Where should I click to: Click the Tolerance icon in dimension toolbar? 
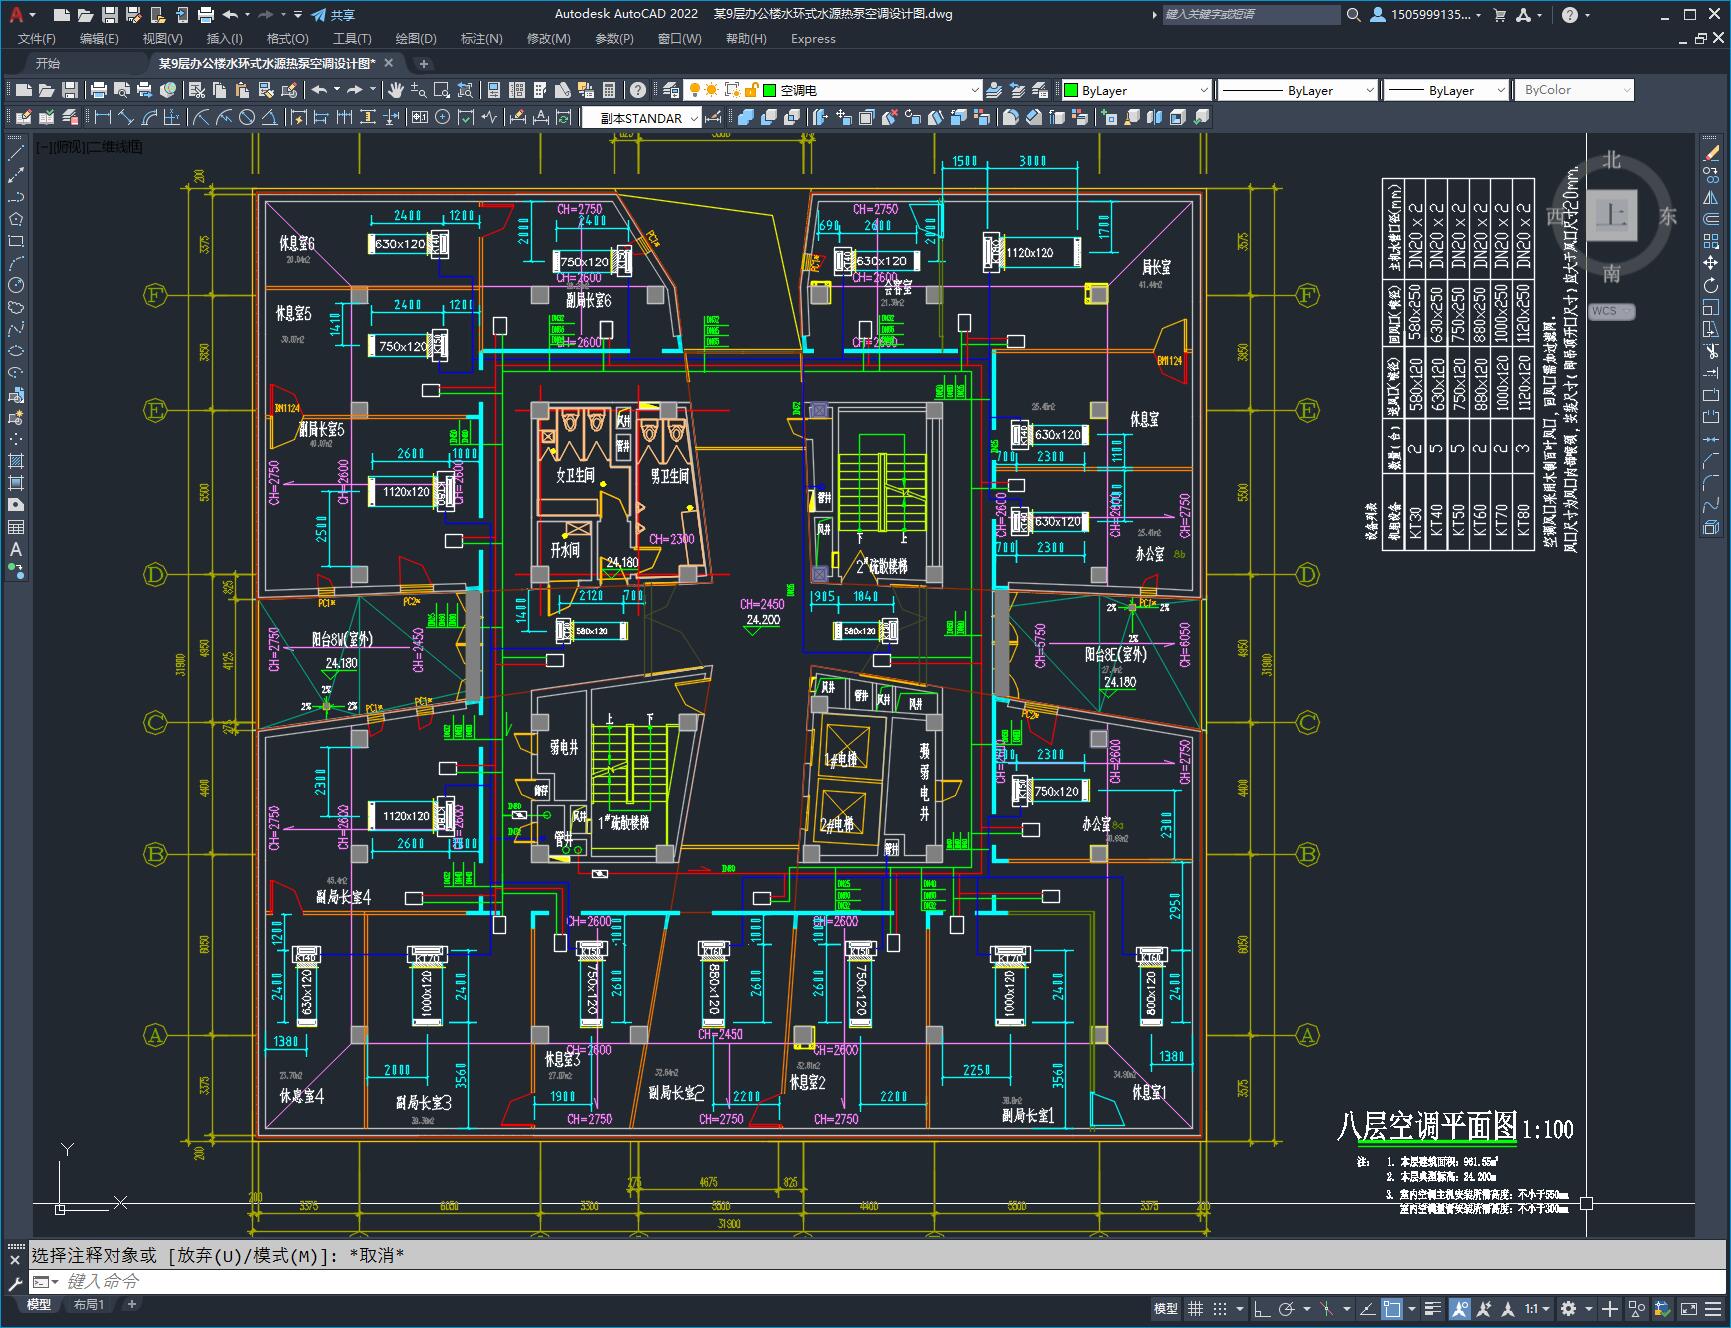pos(419,118)
